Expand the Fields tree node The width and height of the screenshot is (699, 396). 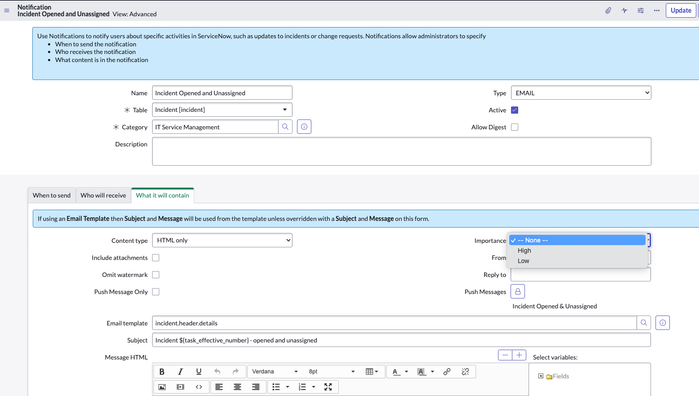tap(541, 376)
